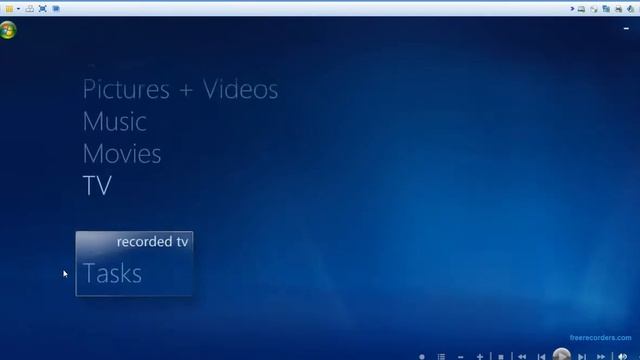
Task: Choose the TV menu category
Action: click(x=97, y=186)
